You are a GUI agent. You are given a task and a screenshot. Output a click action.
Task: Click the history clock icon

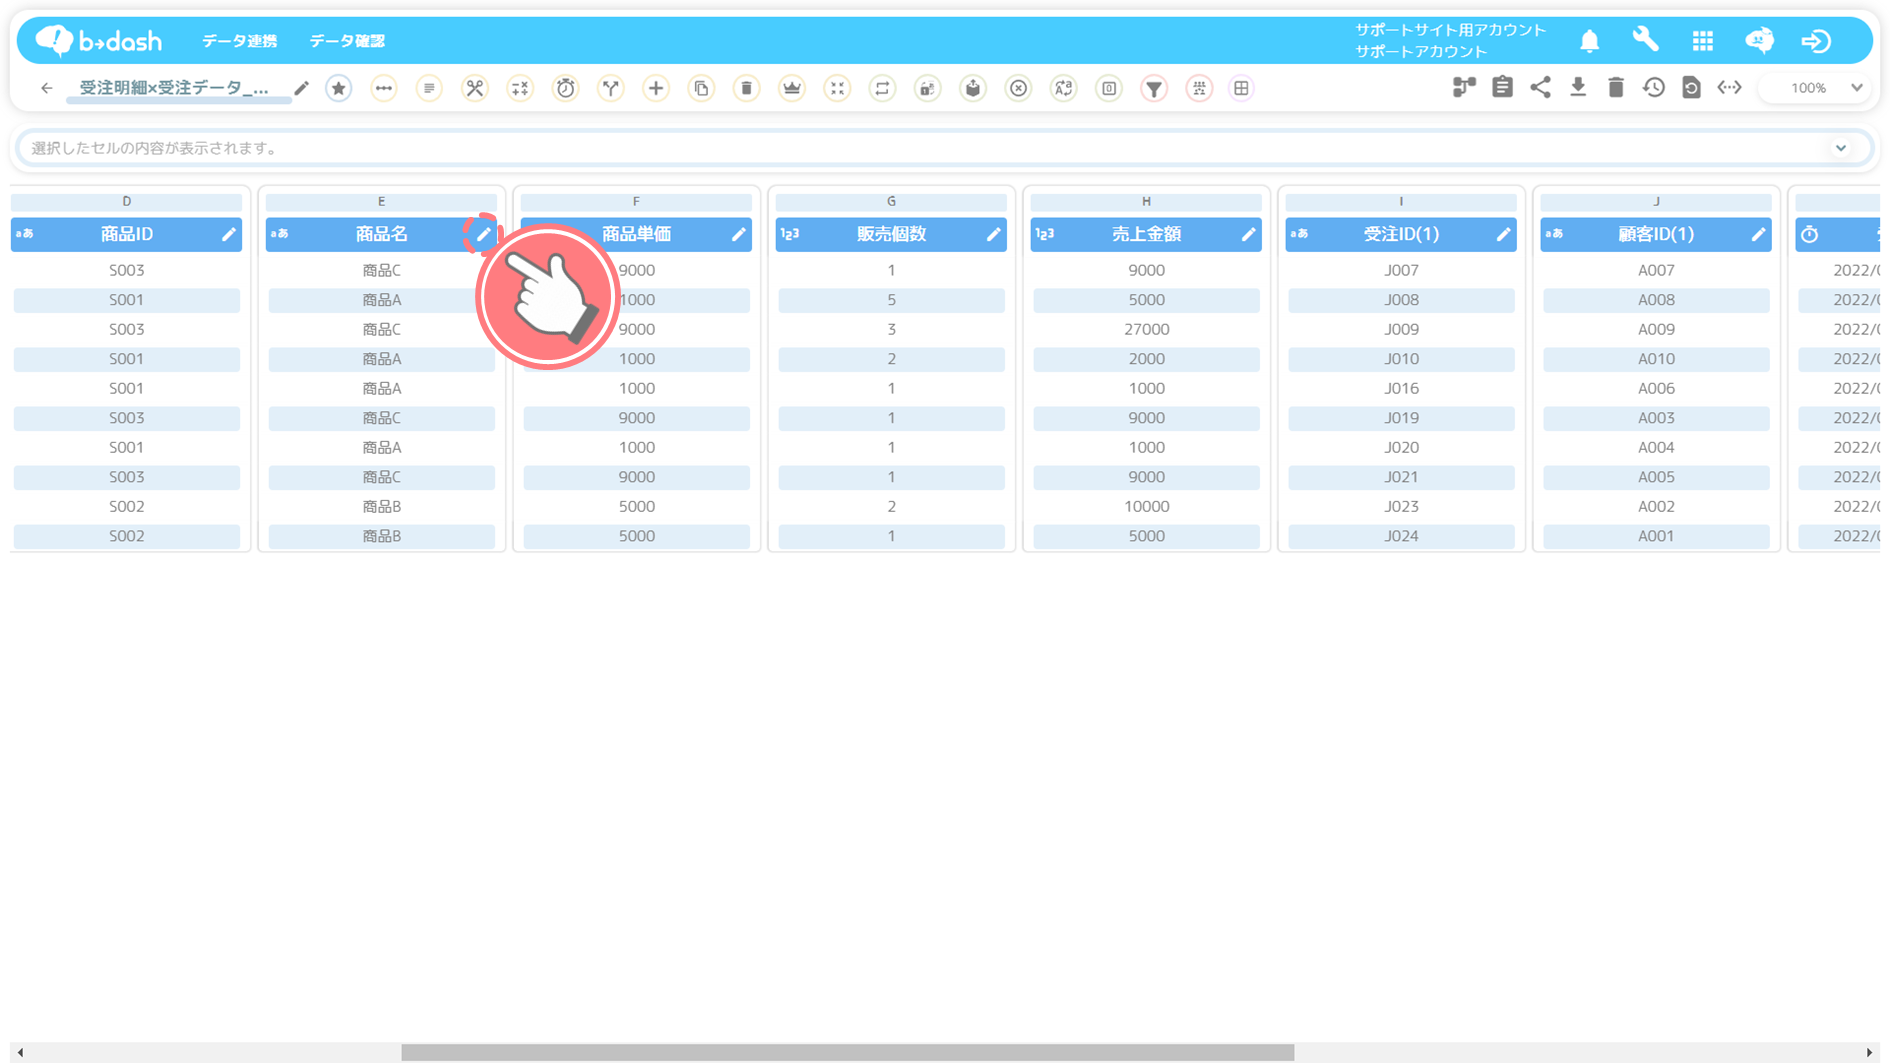(1654, 87)
